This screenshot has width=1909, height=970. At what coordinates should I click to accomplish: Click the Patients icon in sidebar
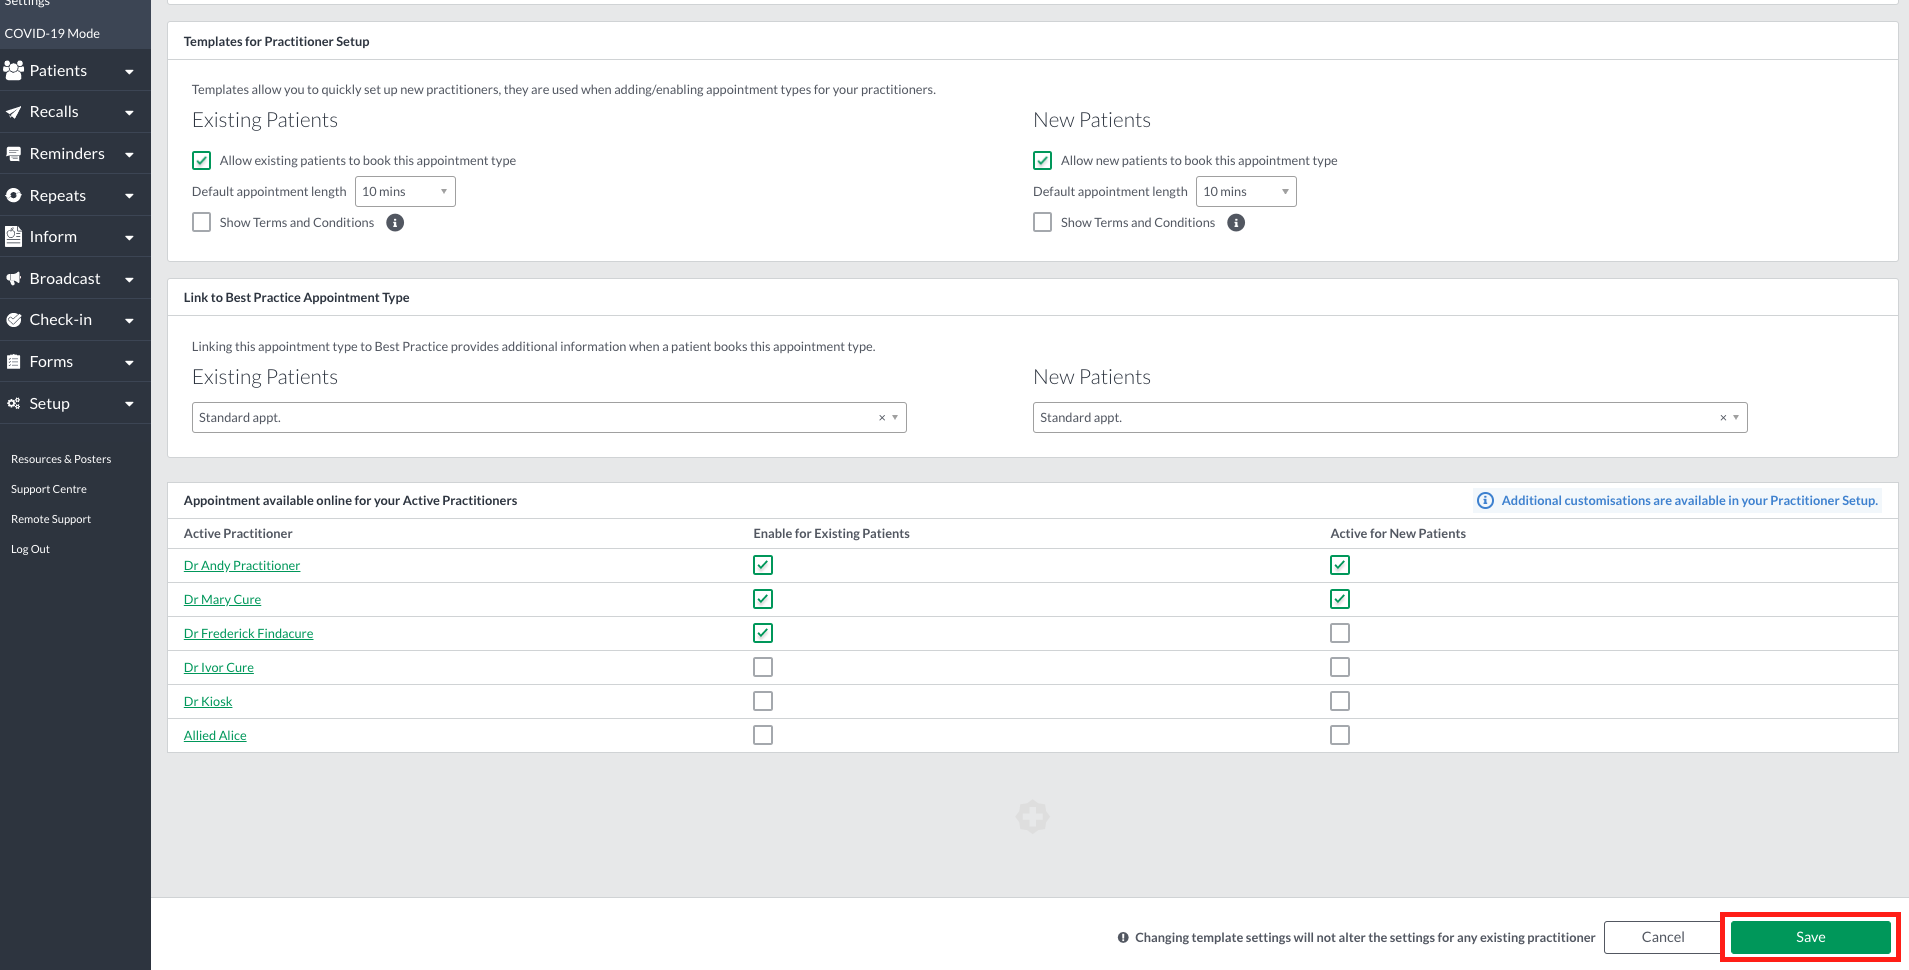click(14, 70)
